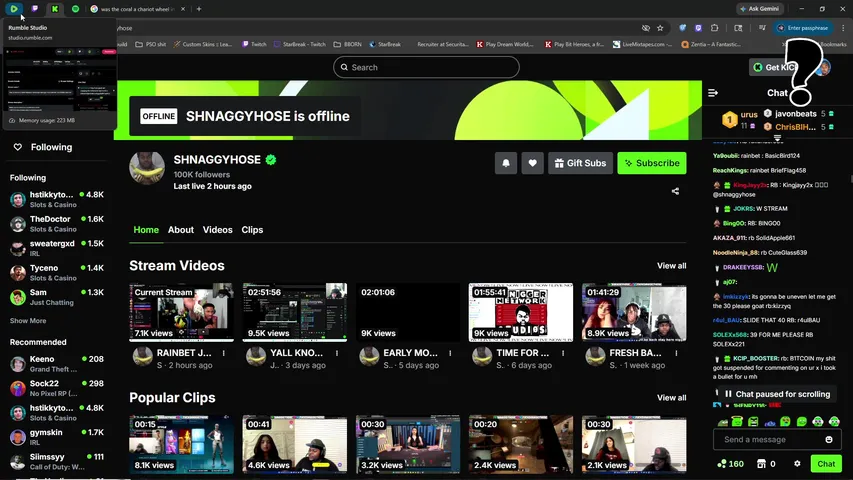
Task: Play the 00:15 popular clip thumbnail
Action: tap(181, 445)
